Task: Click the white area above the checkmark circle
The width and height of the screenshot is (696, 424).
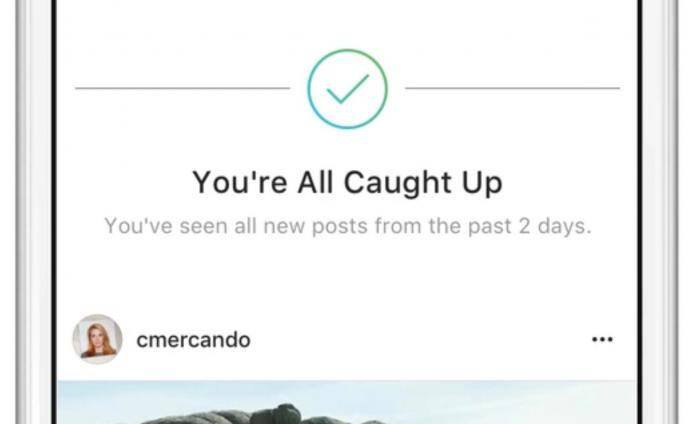Action: [347, 22]
